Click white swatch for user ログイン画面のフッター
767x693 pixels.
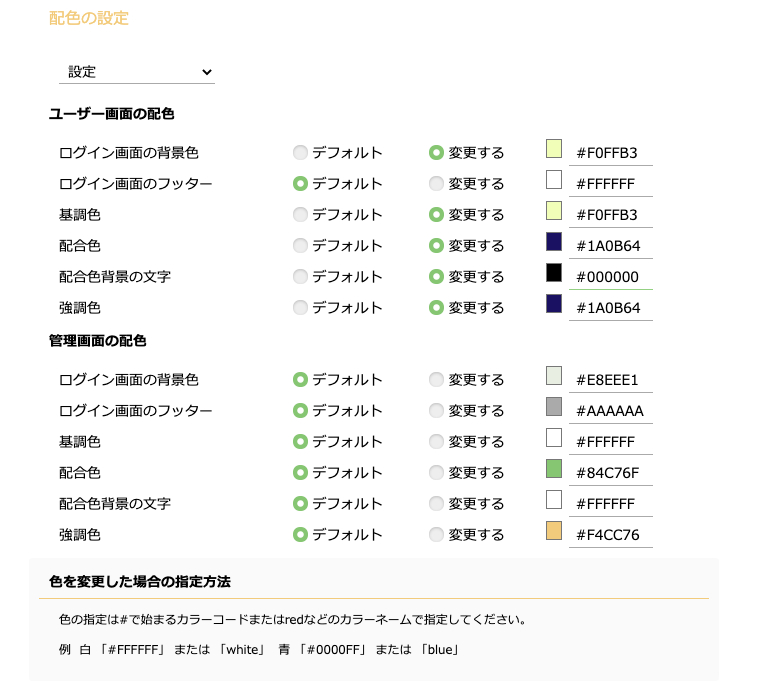(x=554, y=179)
